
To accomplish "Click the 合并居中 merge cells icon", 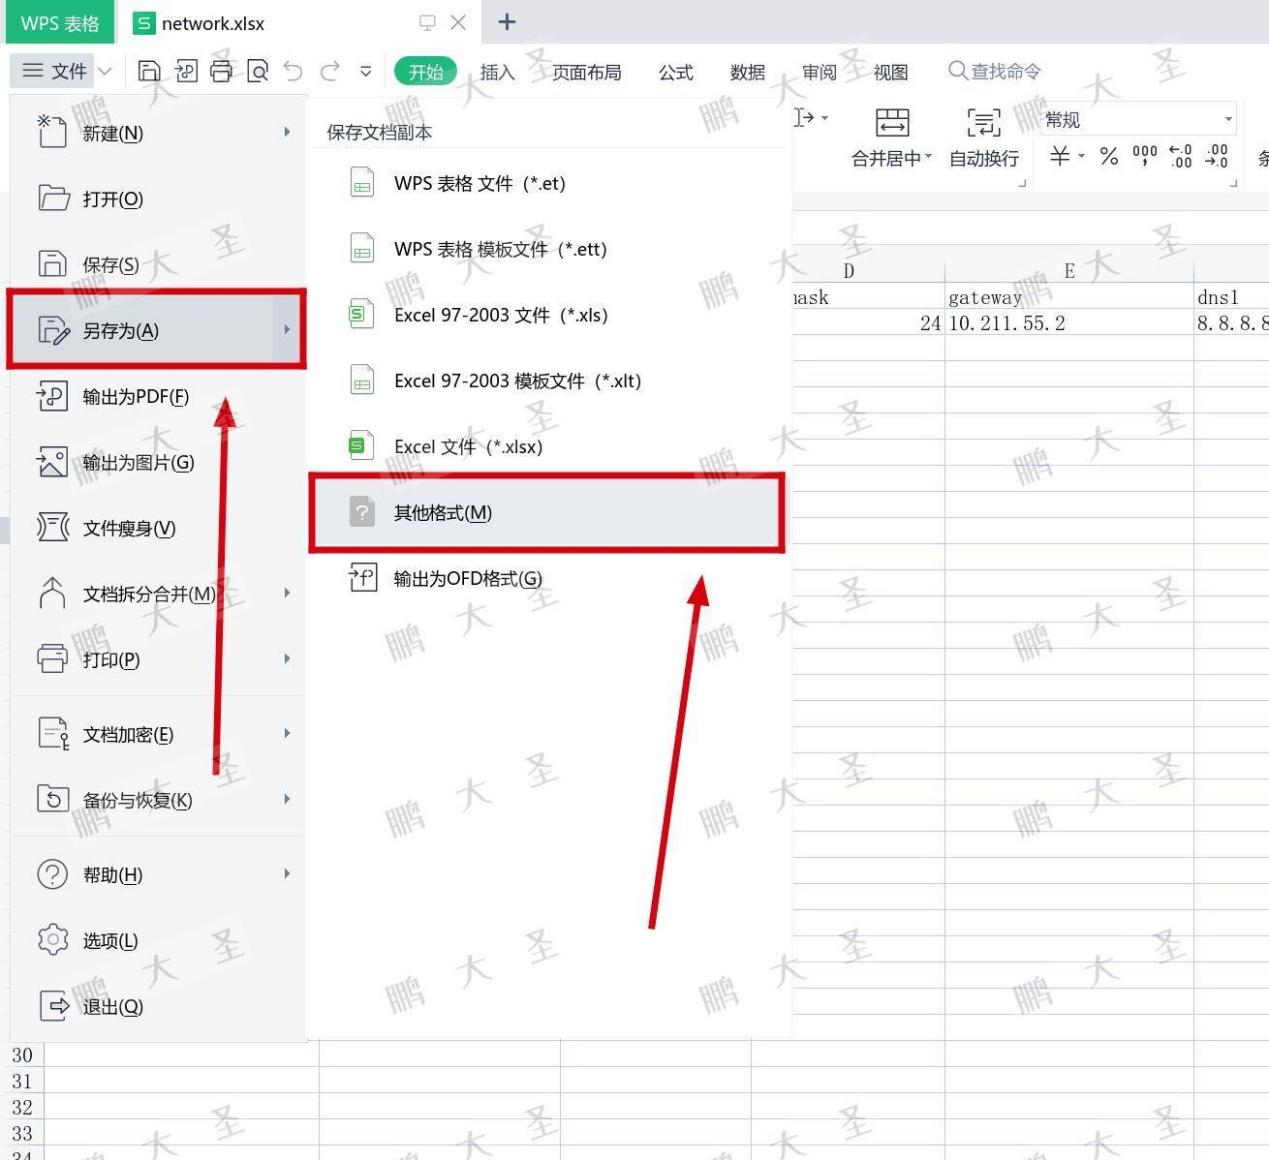I will point(892,123).
